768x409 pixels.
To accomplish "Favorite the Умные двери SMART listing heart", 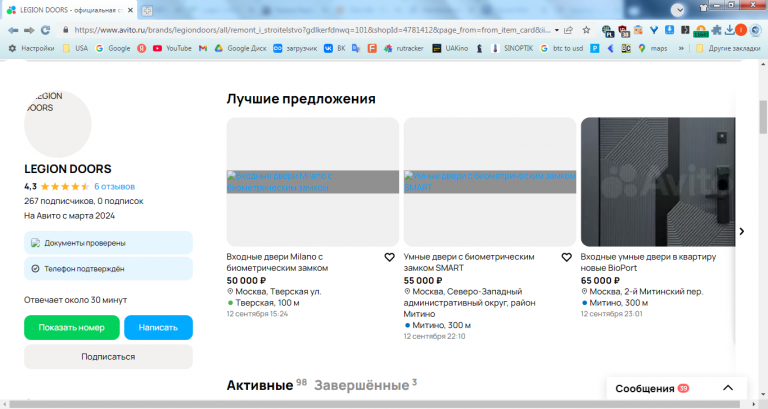I will pos(567,257).
